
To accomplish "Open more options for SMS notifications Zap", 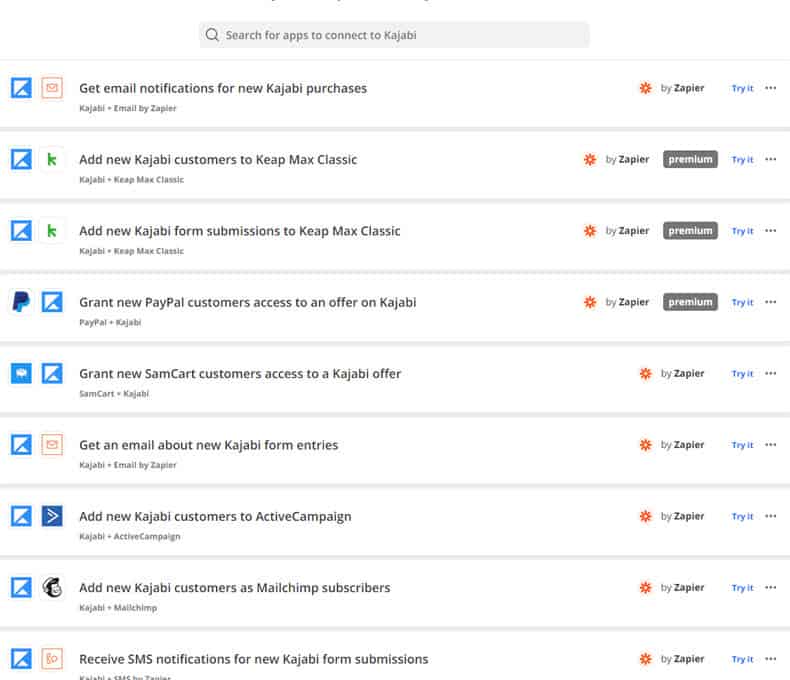I will [x=770, y=659].
